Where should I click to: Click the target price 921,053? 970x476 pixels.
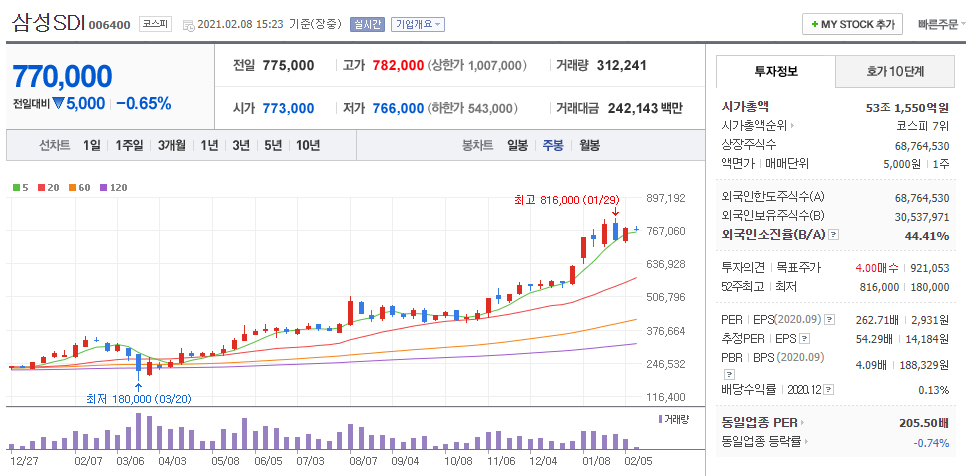click(x=929, y=268)
